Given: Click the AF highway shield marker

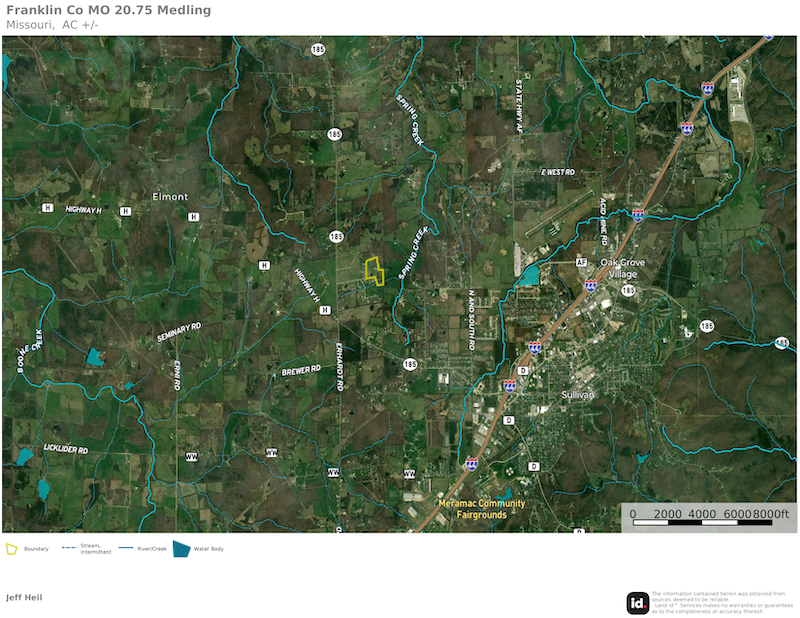Looking at the screenshot, I should [581, 262].
